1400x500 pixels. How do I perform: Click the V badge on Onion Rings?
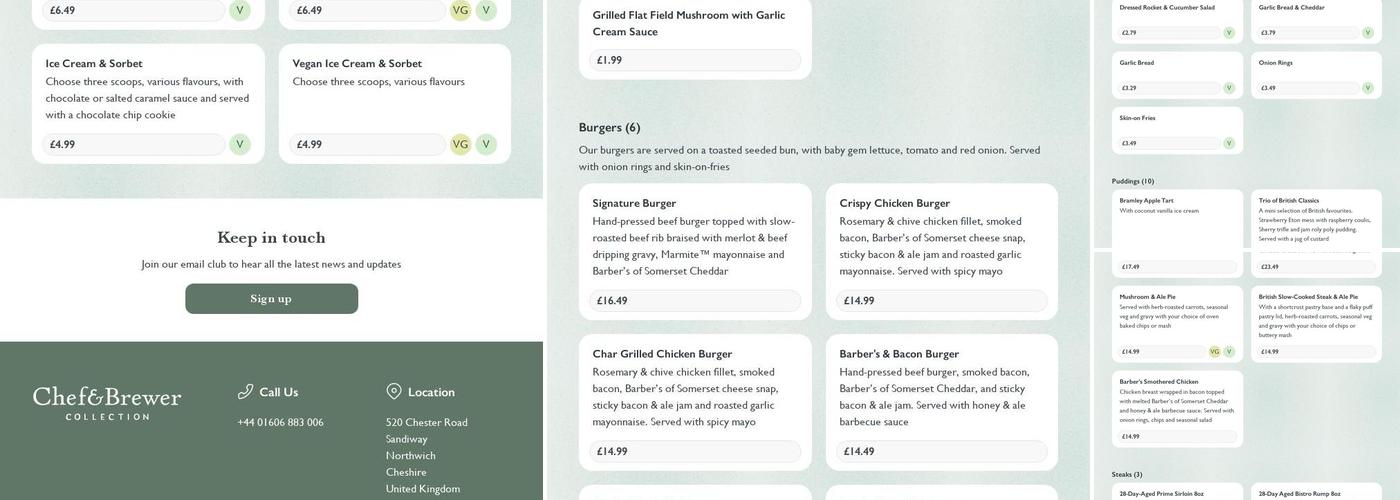[1368, 88]
